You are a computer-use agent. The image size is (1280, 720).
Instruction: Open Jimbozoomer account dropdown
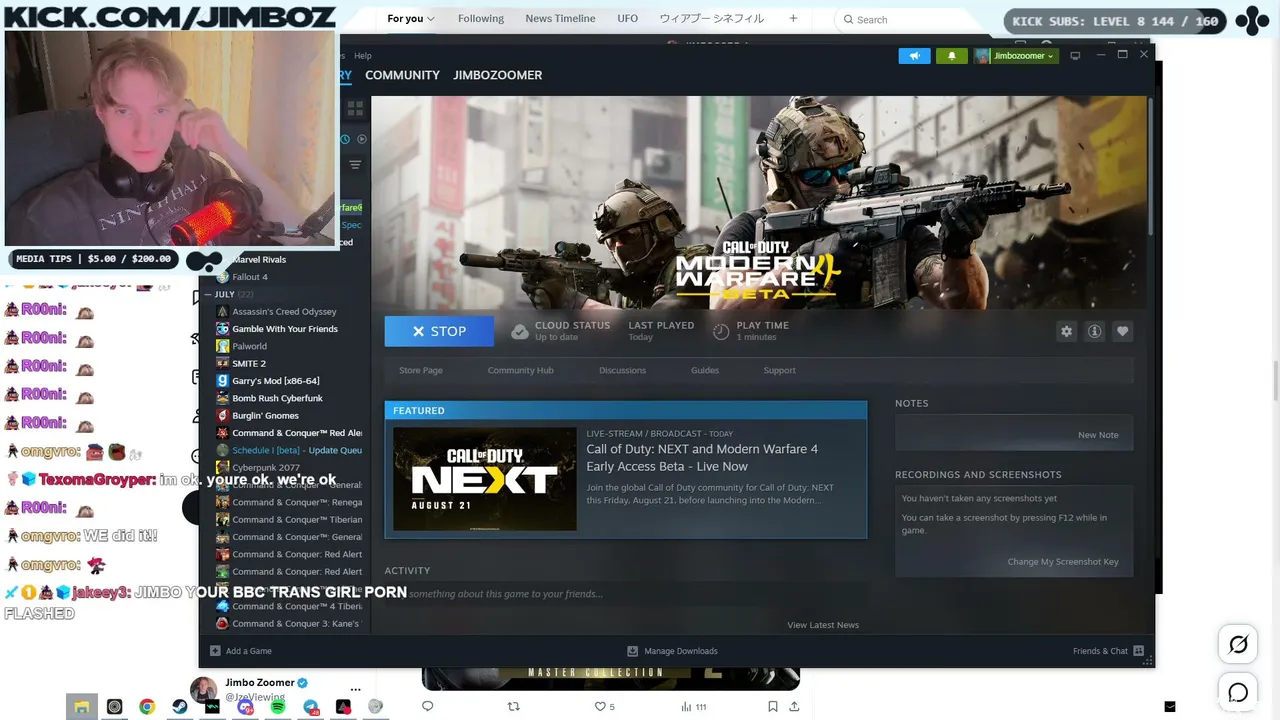coord(1015,56)
